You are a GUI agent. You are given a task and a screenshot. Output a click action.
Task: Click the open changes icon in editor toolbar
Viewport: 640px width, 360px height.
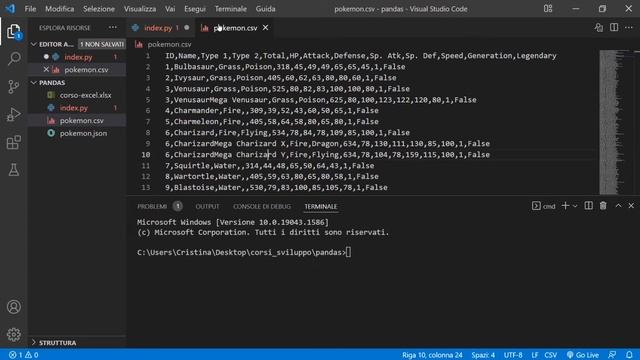(x=599, y=28)
